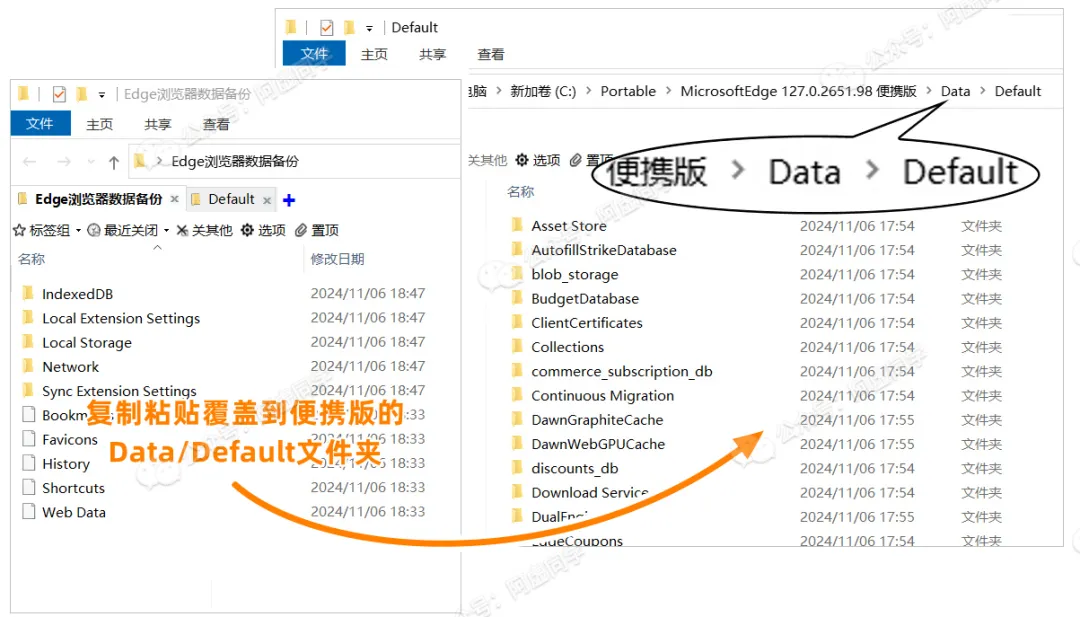Image resolution: width=1080 pixels, height=617 pixels.
Task: Select the Collections folder
Action: [x=567, y=347]
